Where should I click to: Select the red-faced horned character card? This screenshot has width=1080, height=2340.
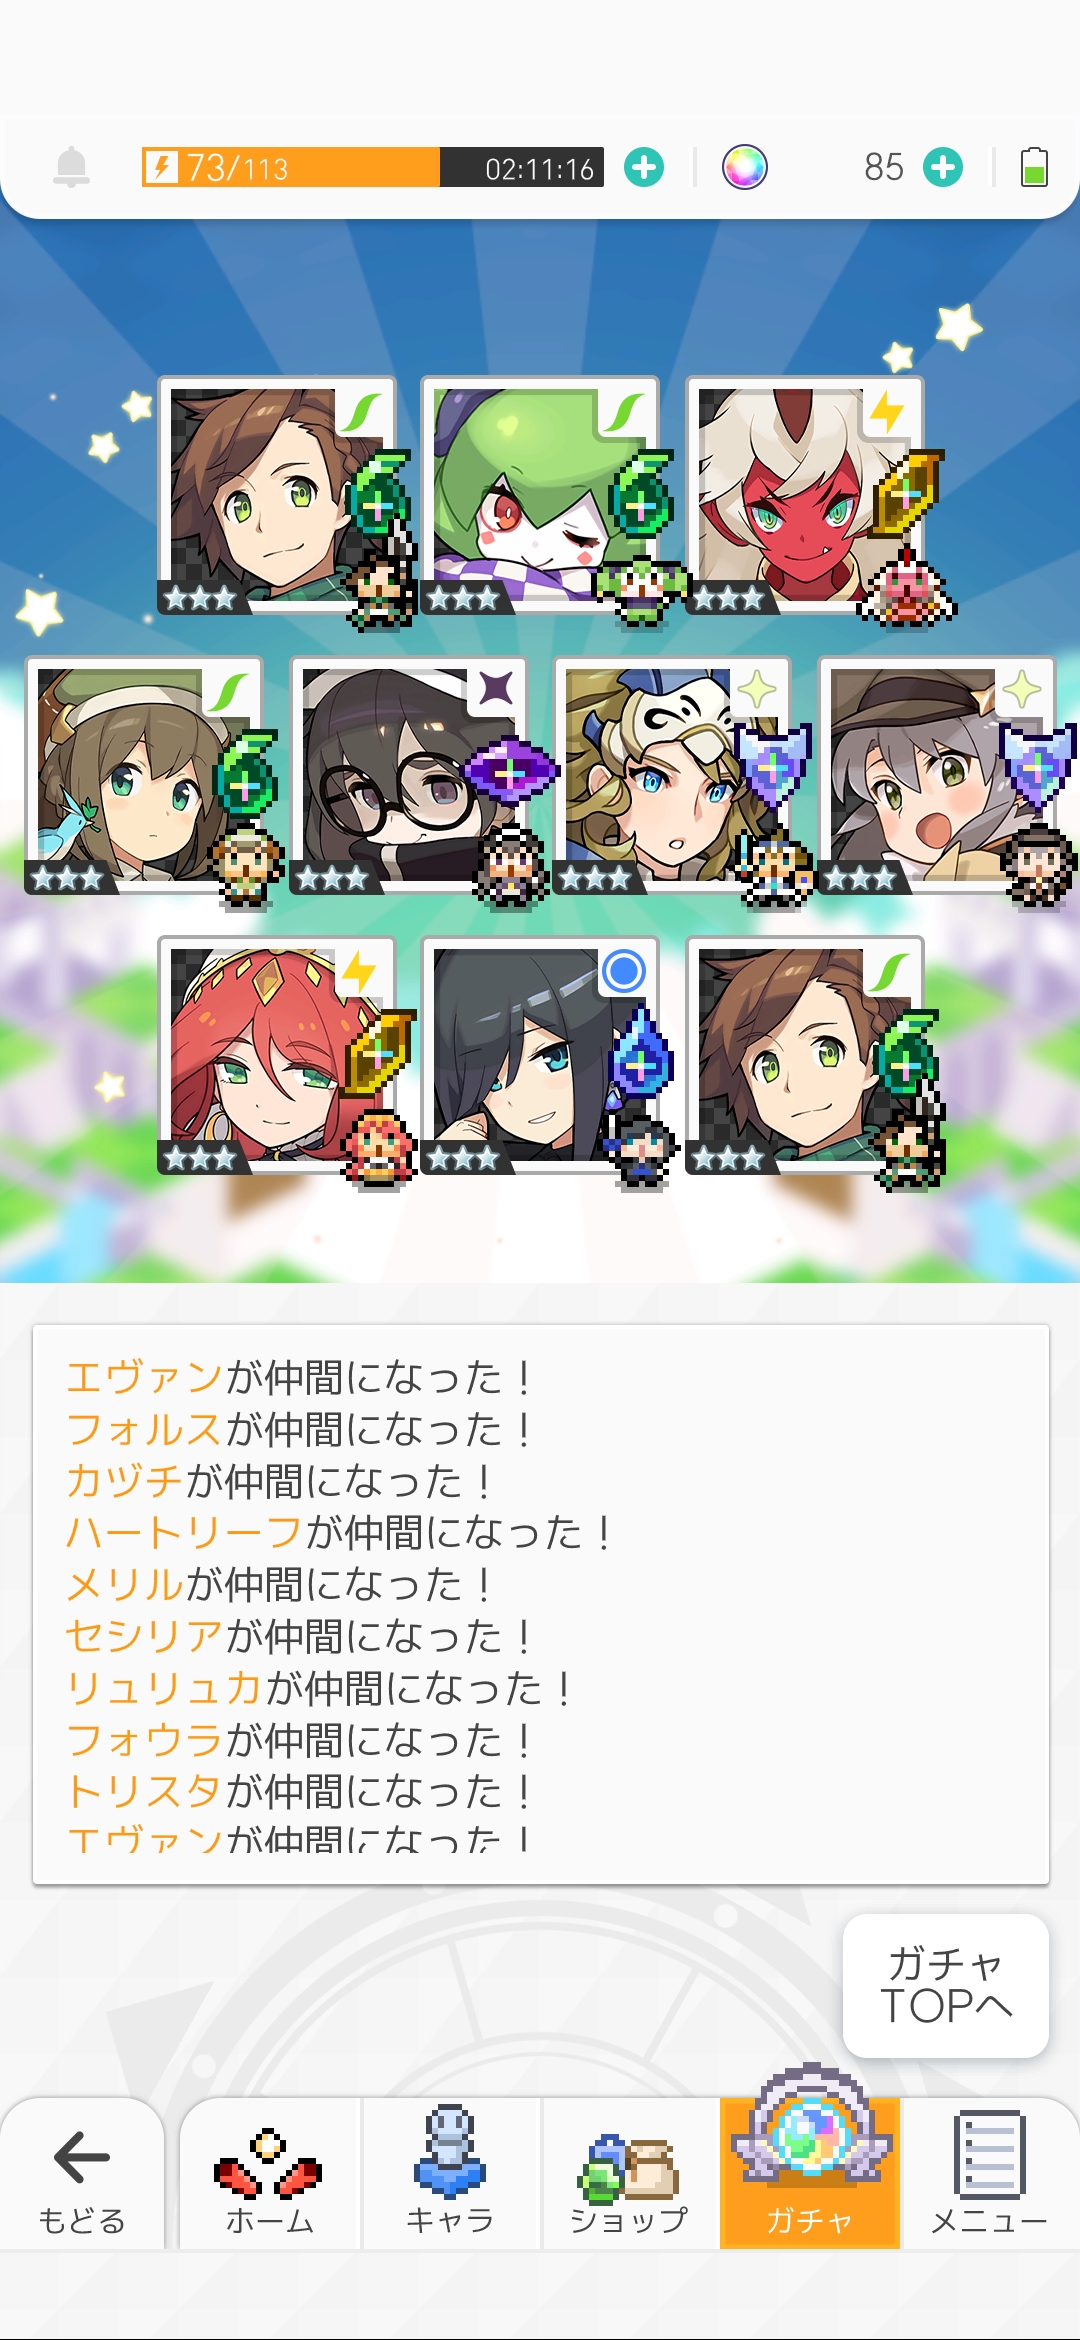pyautogui.click(x=805, y=496)
